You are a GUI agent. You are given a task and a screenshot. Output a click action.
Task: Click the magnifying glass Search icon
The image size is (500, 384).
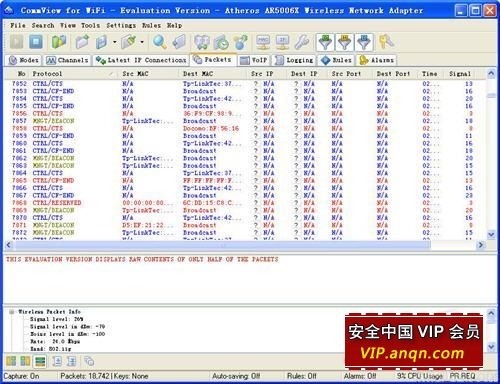(x=160, y=42)
